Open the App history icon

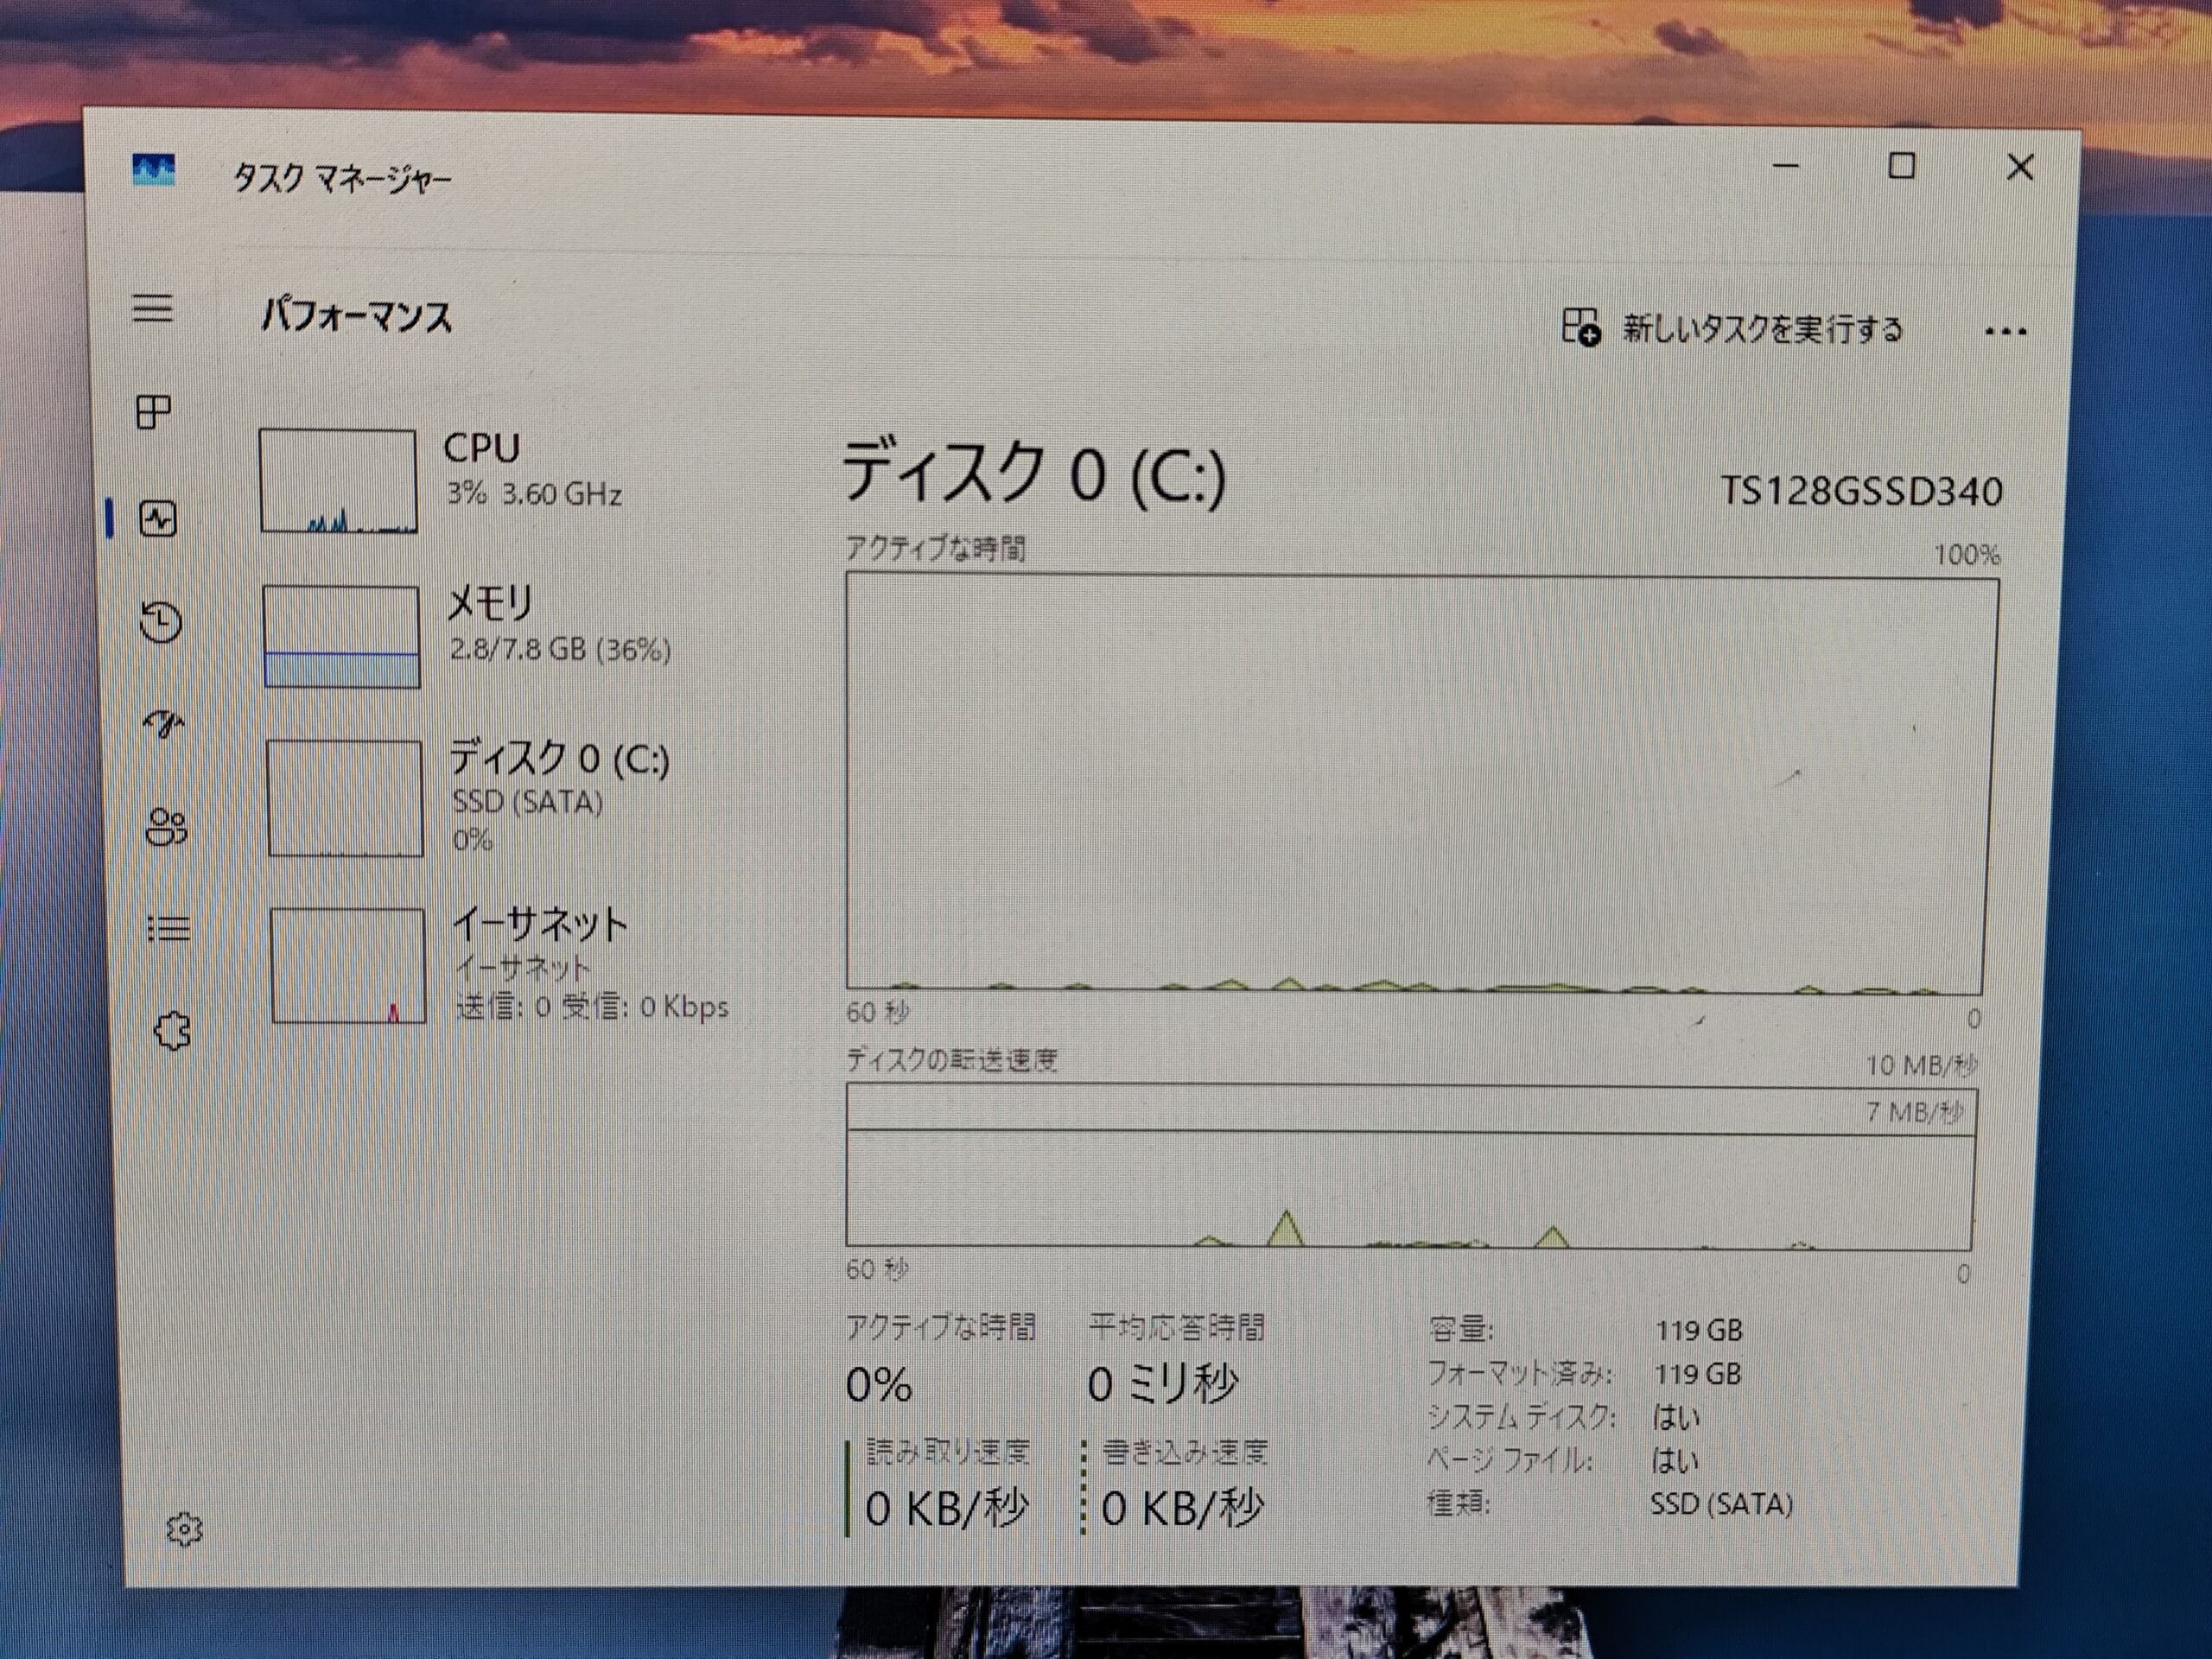pos(160,622)
